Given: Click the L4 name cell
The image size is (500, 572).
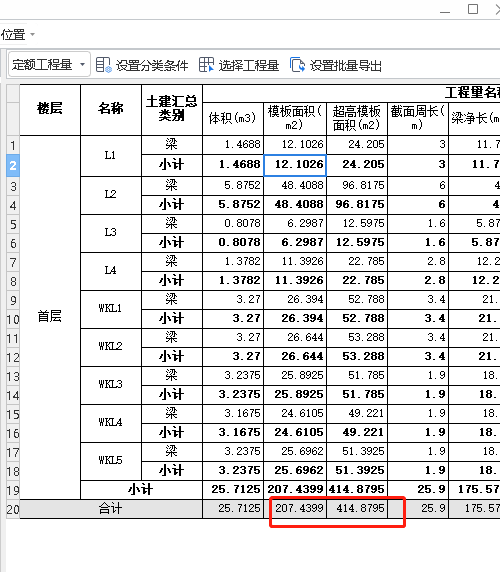Looking at the screenshot, I should (111, 271).
